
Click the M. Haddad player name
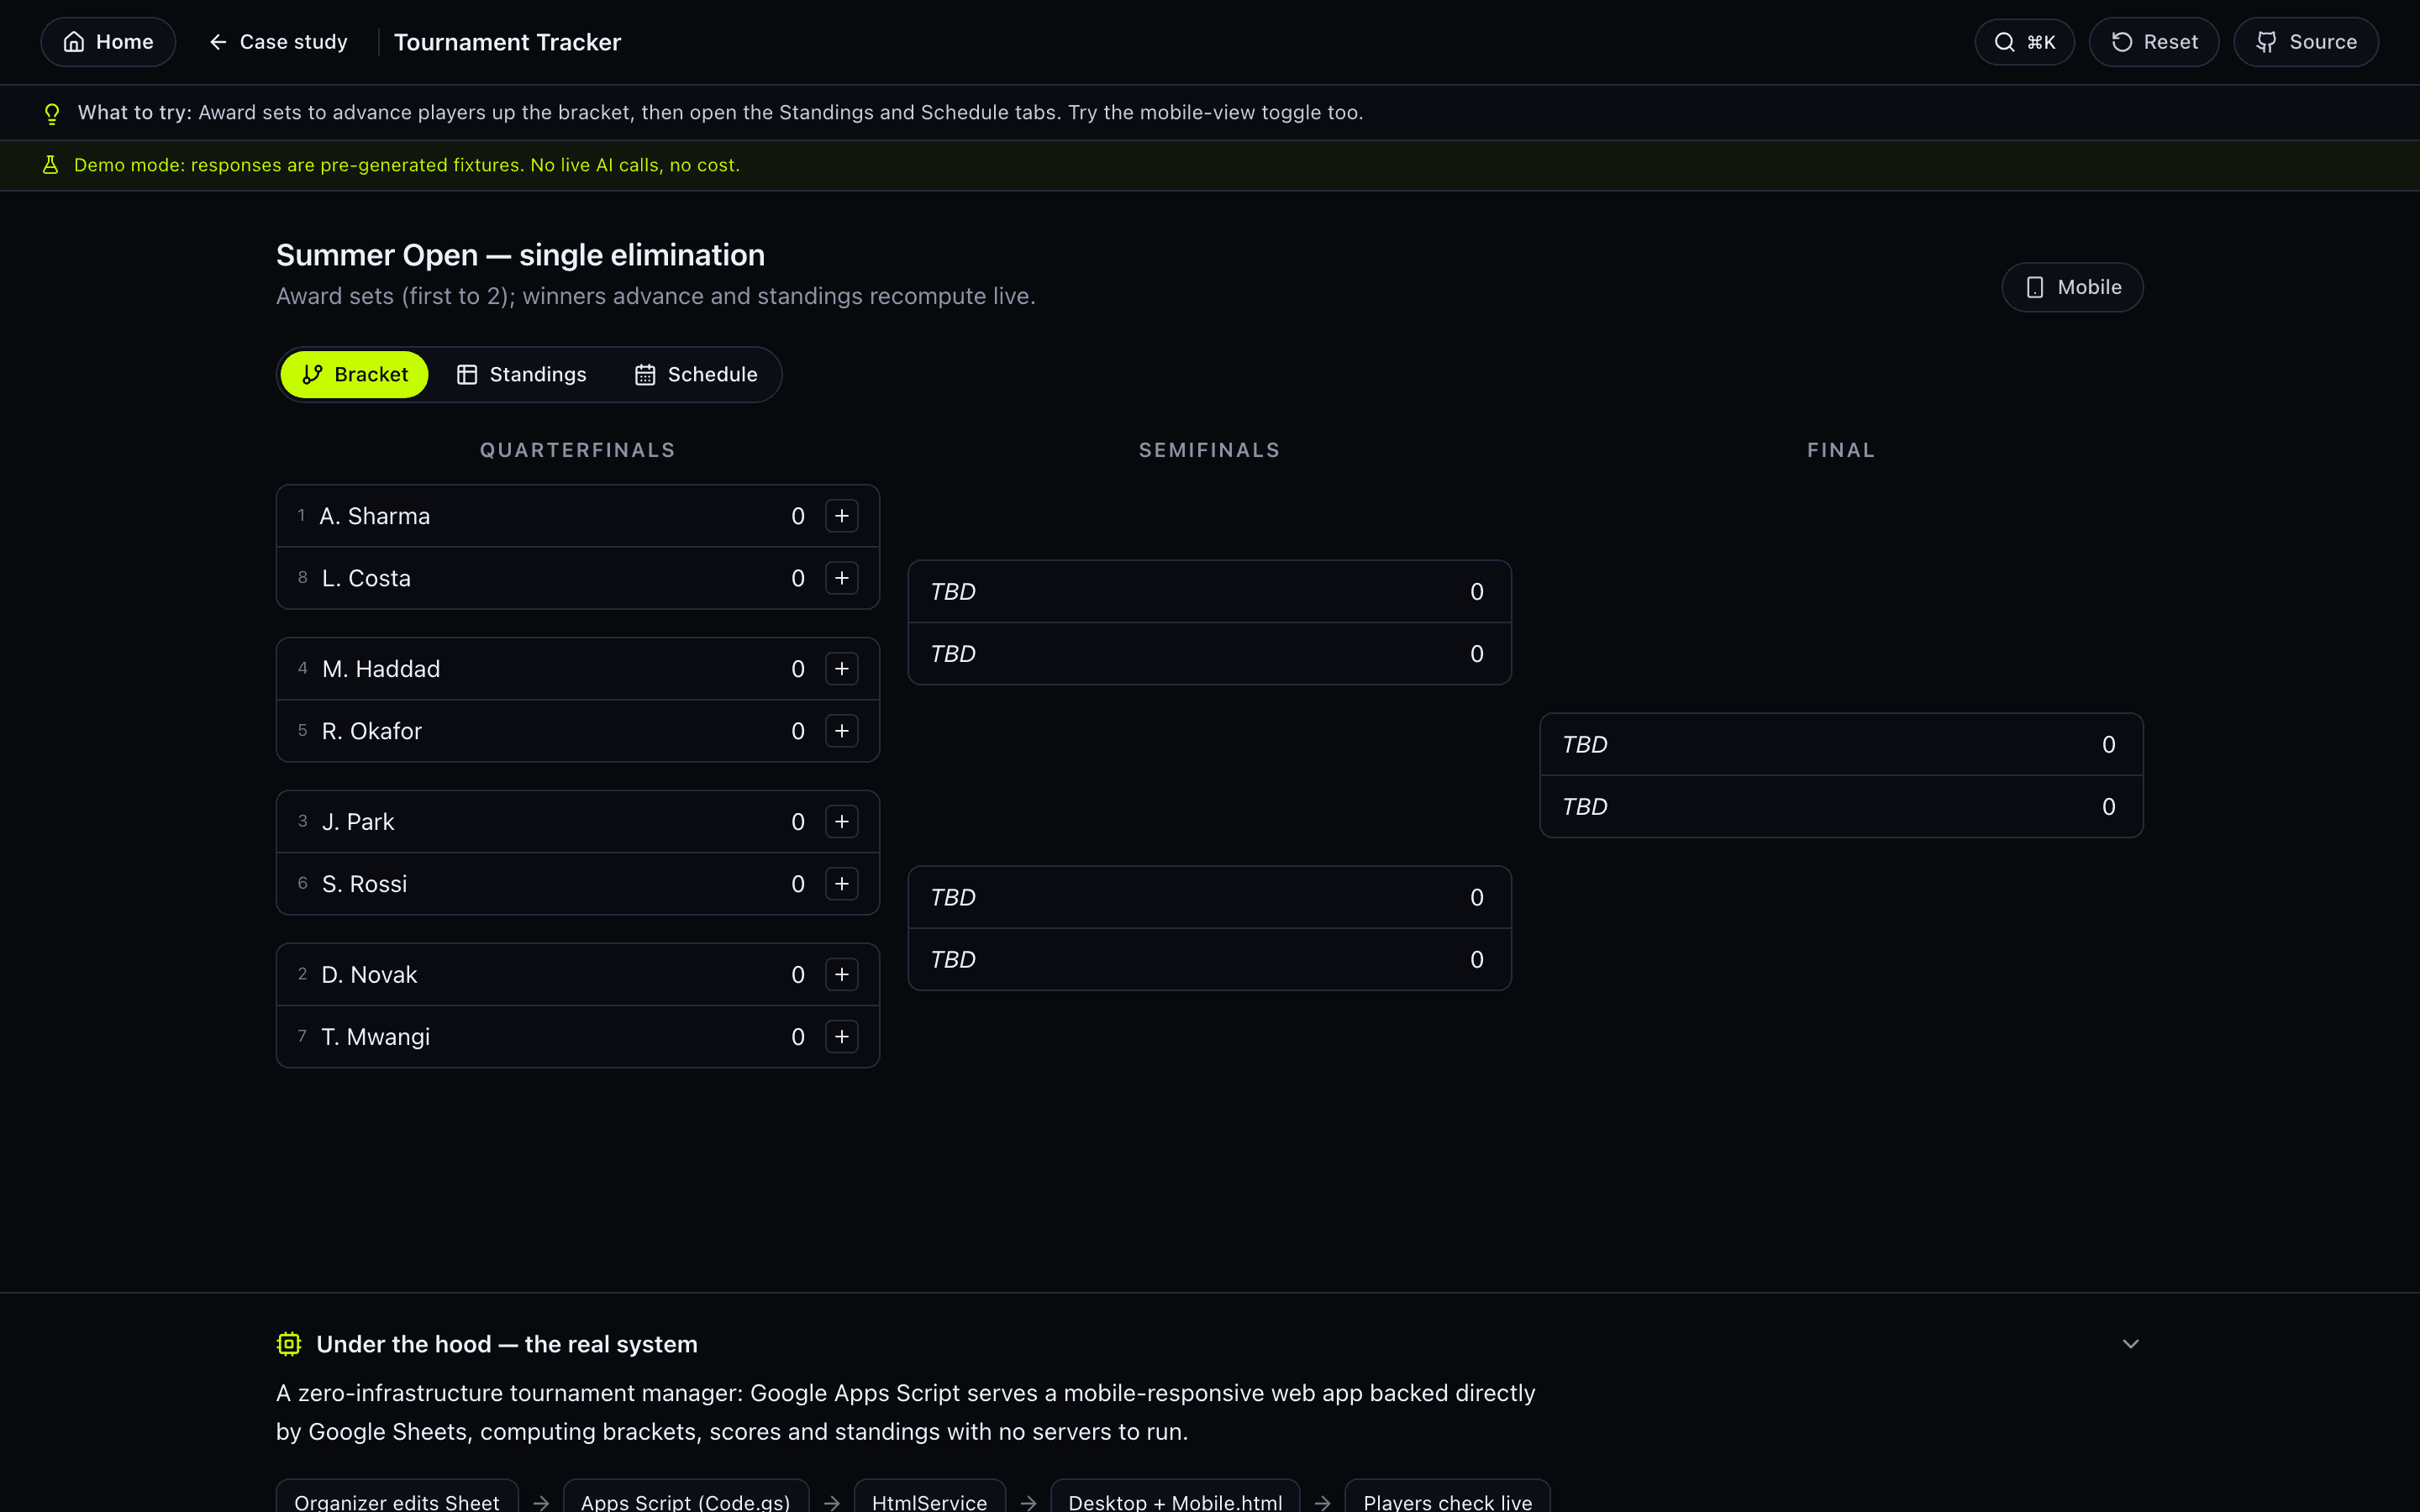[381, 669]
